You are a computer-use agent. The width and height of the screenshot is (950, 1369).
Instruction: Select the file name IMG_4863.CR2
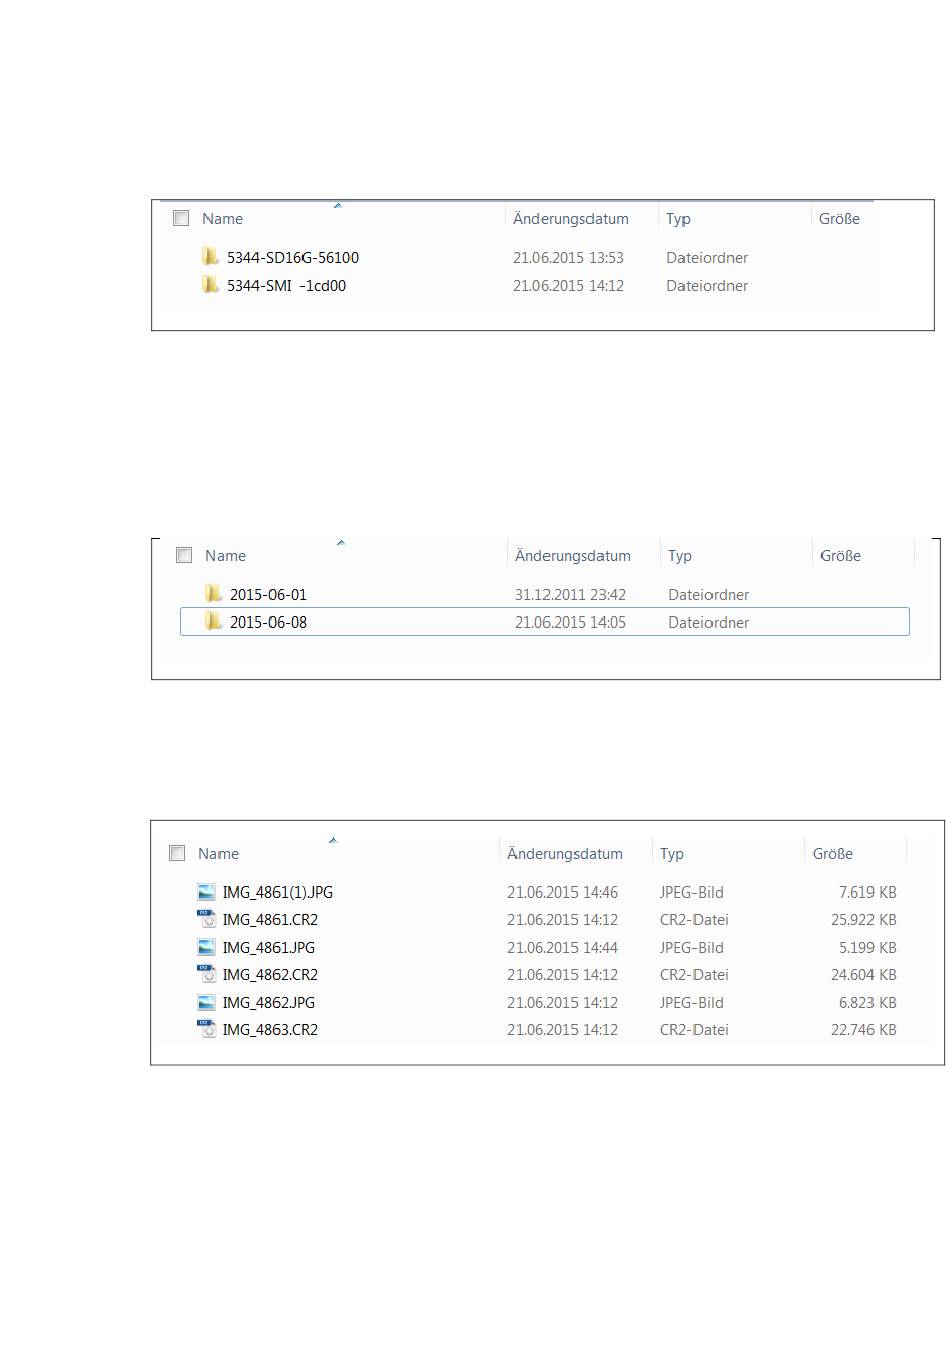pyautogui.click(x=270, y=1030)
